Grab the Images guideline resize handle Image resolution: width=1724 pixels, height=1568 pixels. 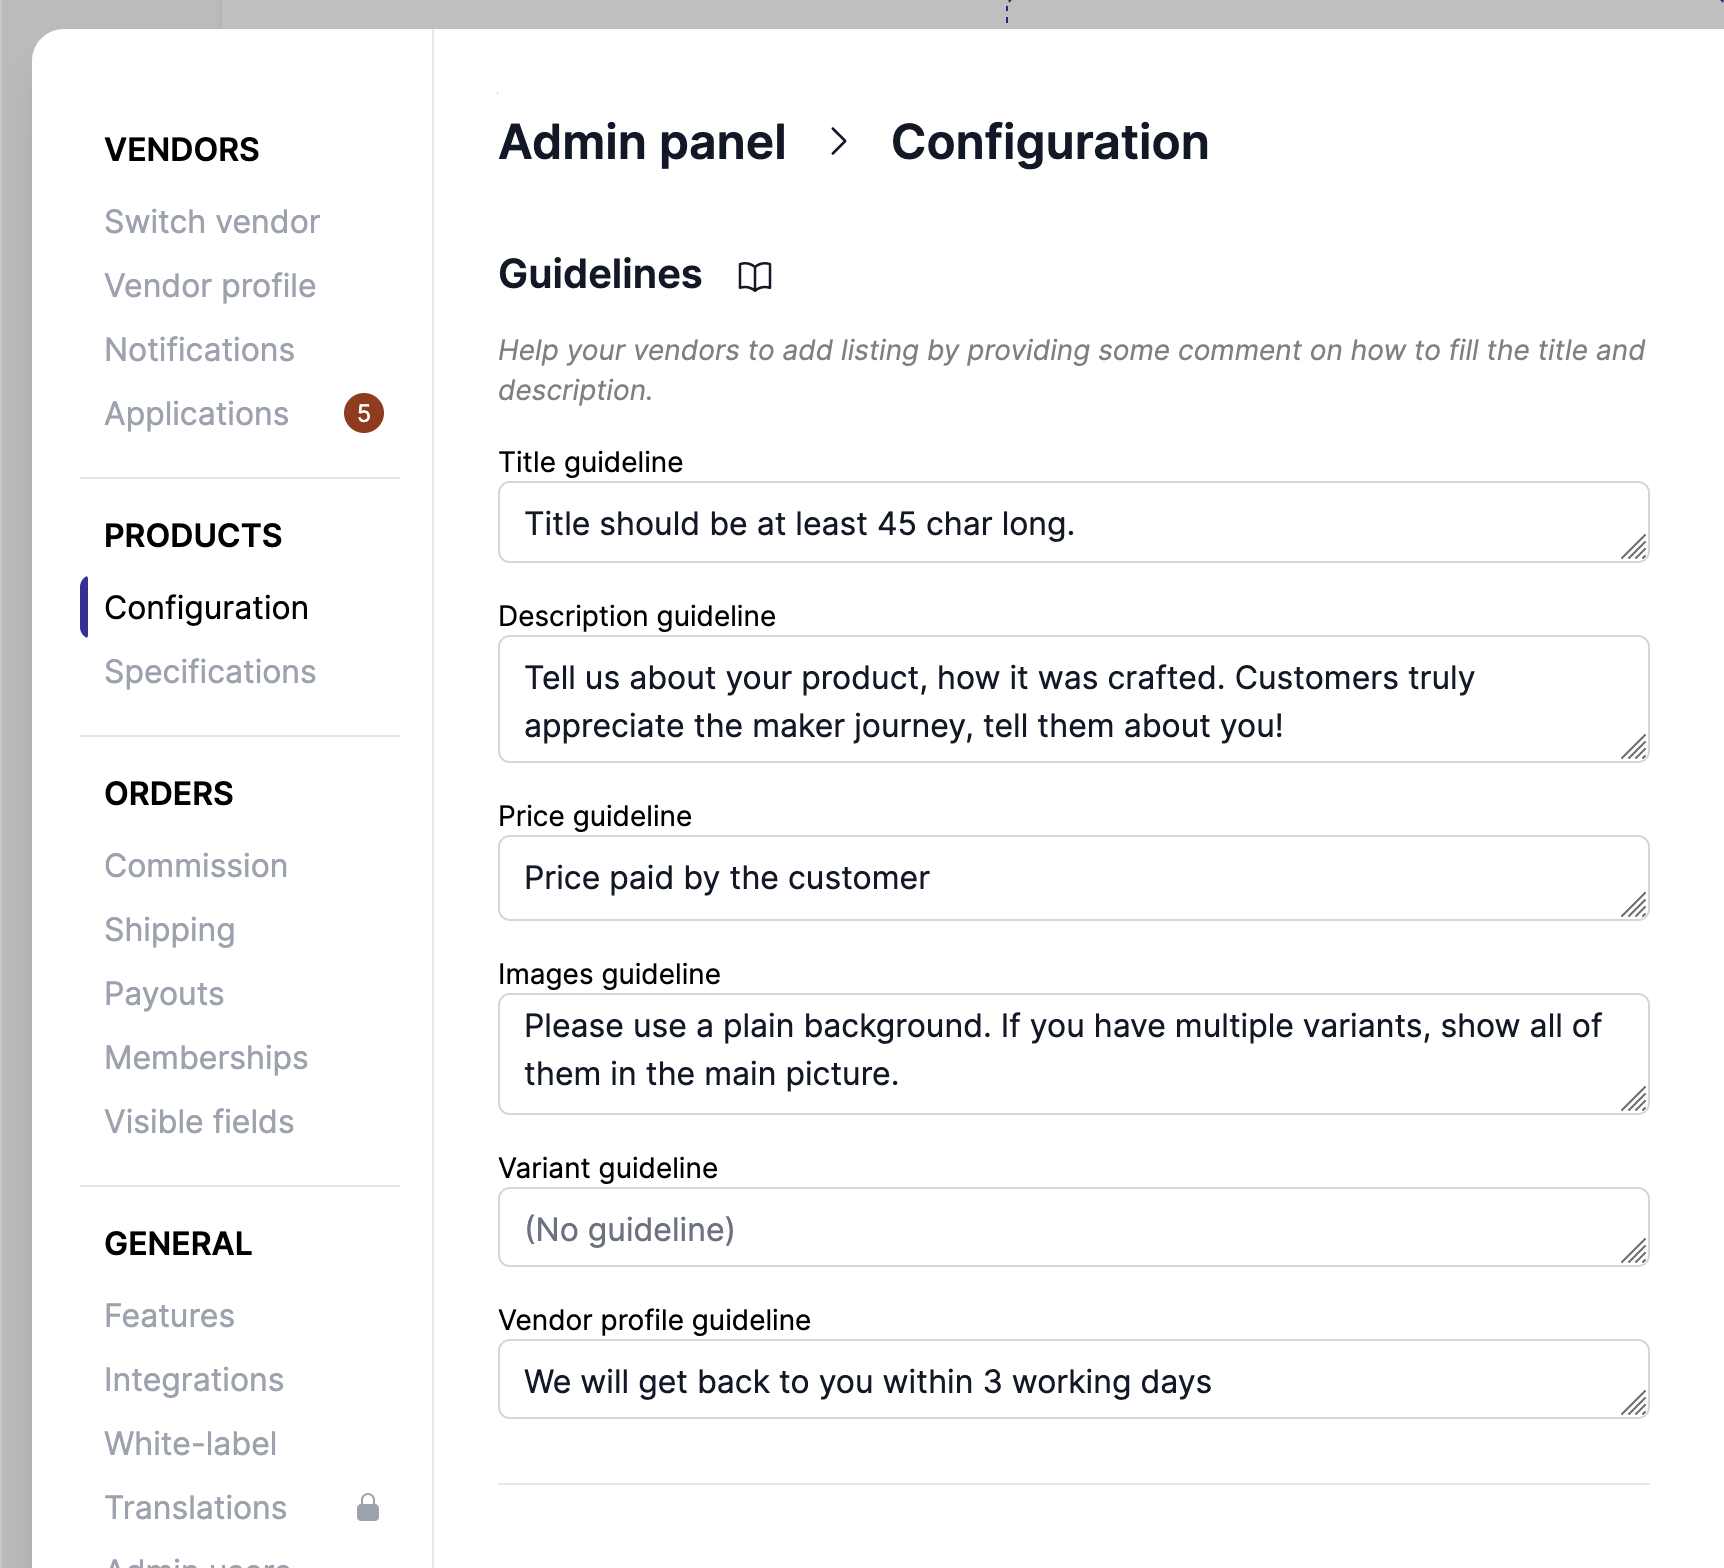click(x=1633, y=1099)
